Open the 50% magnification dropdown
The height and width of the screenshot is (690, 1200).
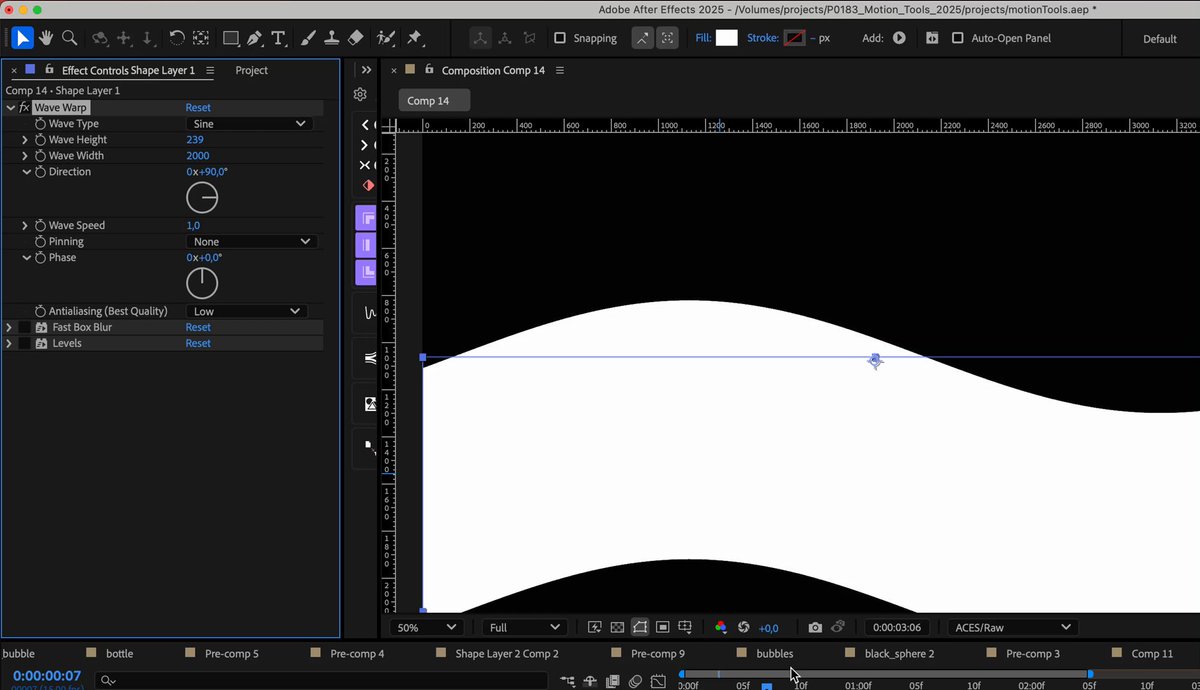(x=427, y=627)
